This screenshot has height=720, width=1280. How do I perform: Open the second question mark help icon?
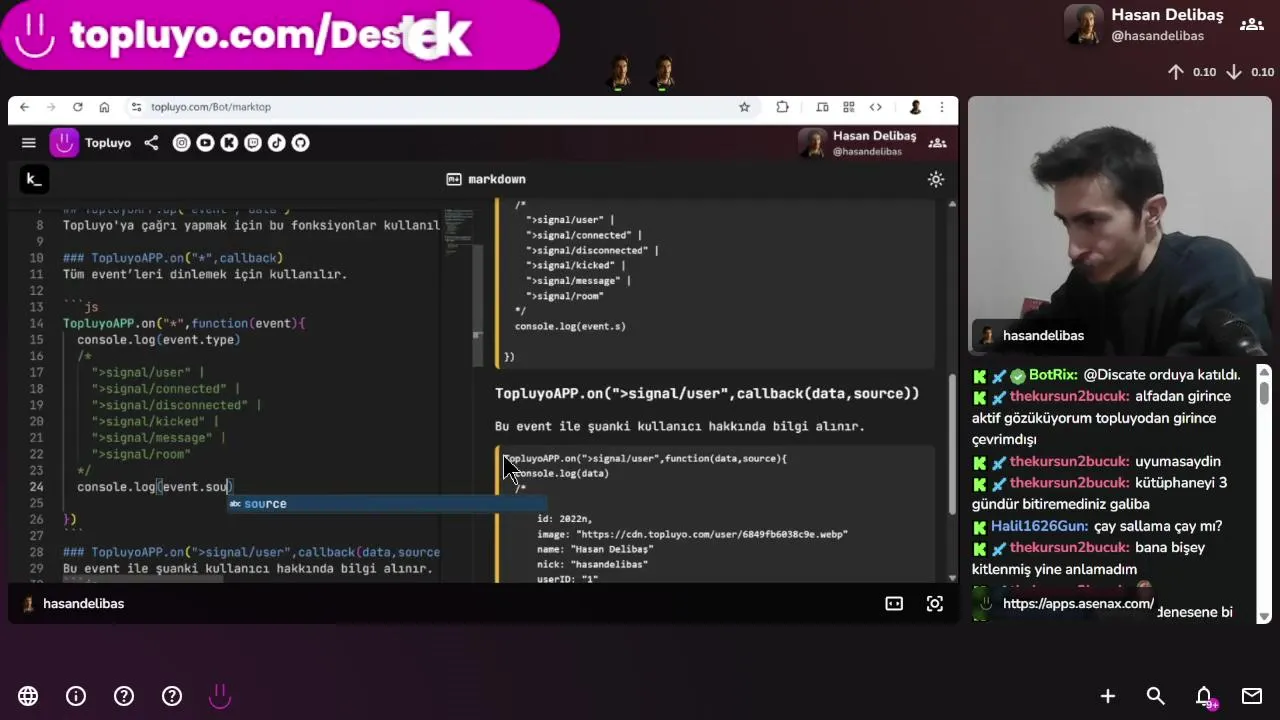pyautogui.click(x=172, y=696)
